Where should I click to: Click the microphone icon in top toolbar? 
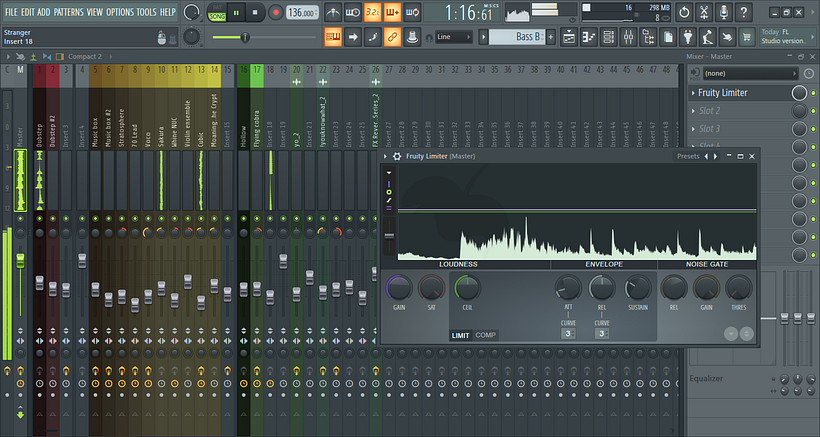(726, 13)
